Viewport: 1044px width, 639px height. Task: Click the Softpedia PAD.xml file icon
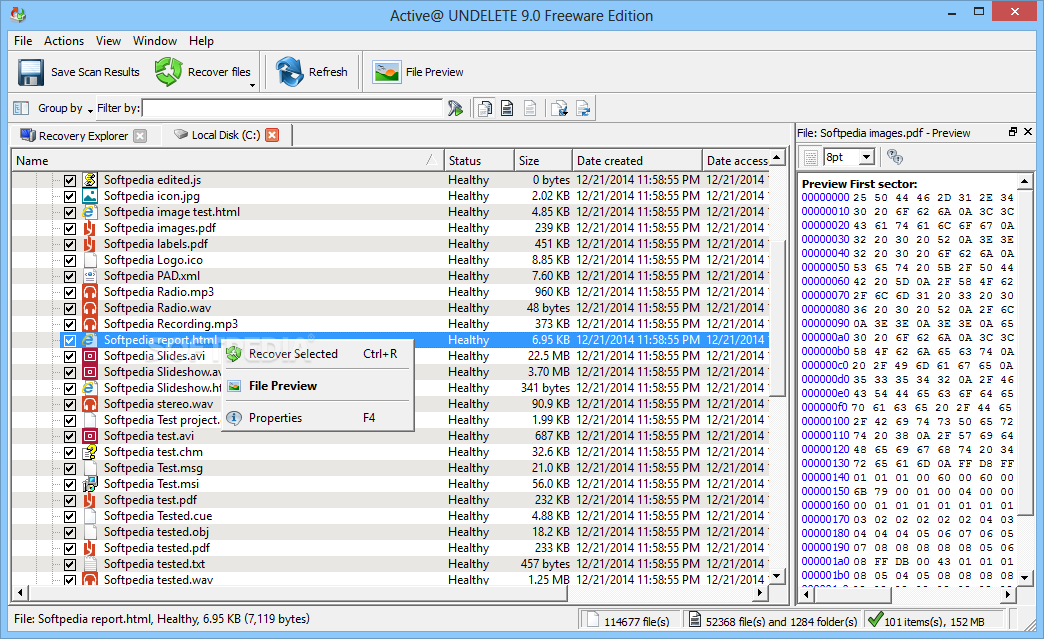[90, 276]
